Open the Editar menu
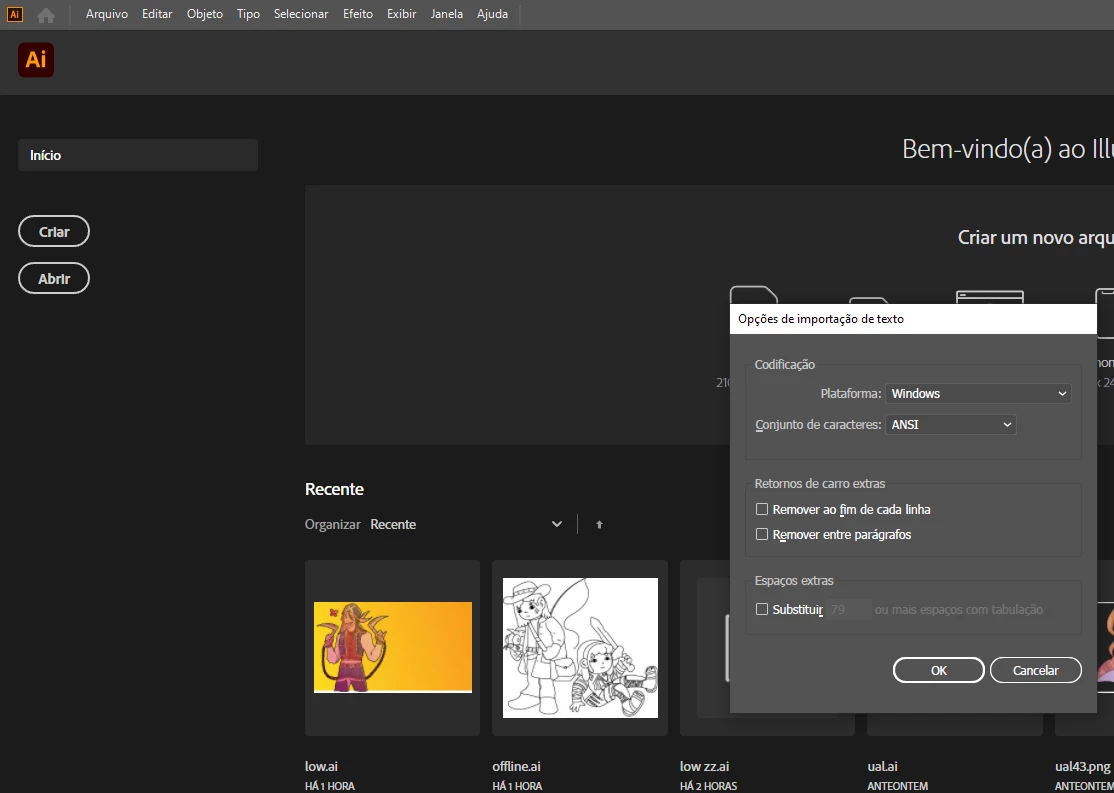Image resolution: width=1114 pixels, height=793 pixels. click(x=157, y=14)
